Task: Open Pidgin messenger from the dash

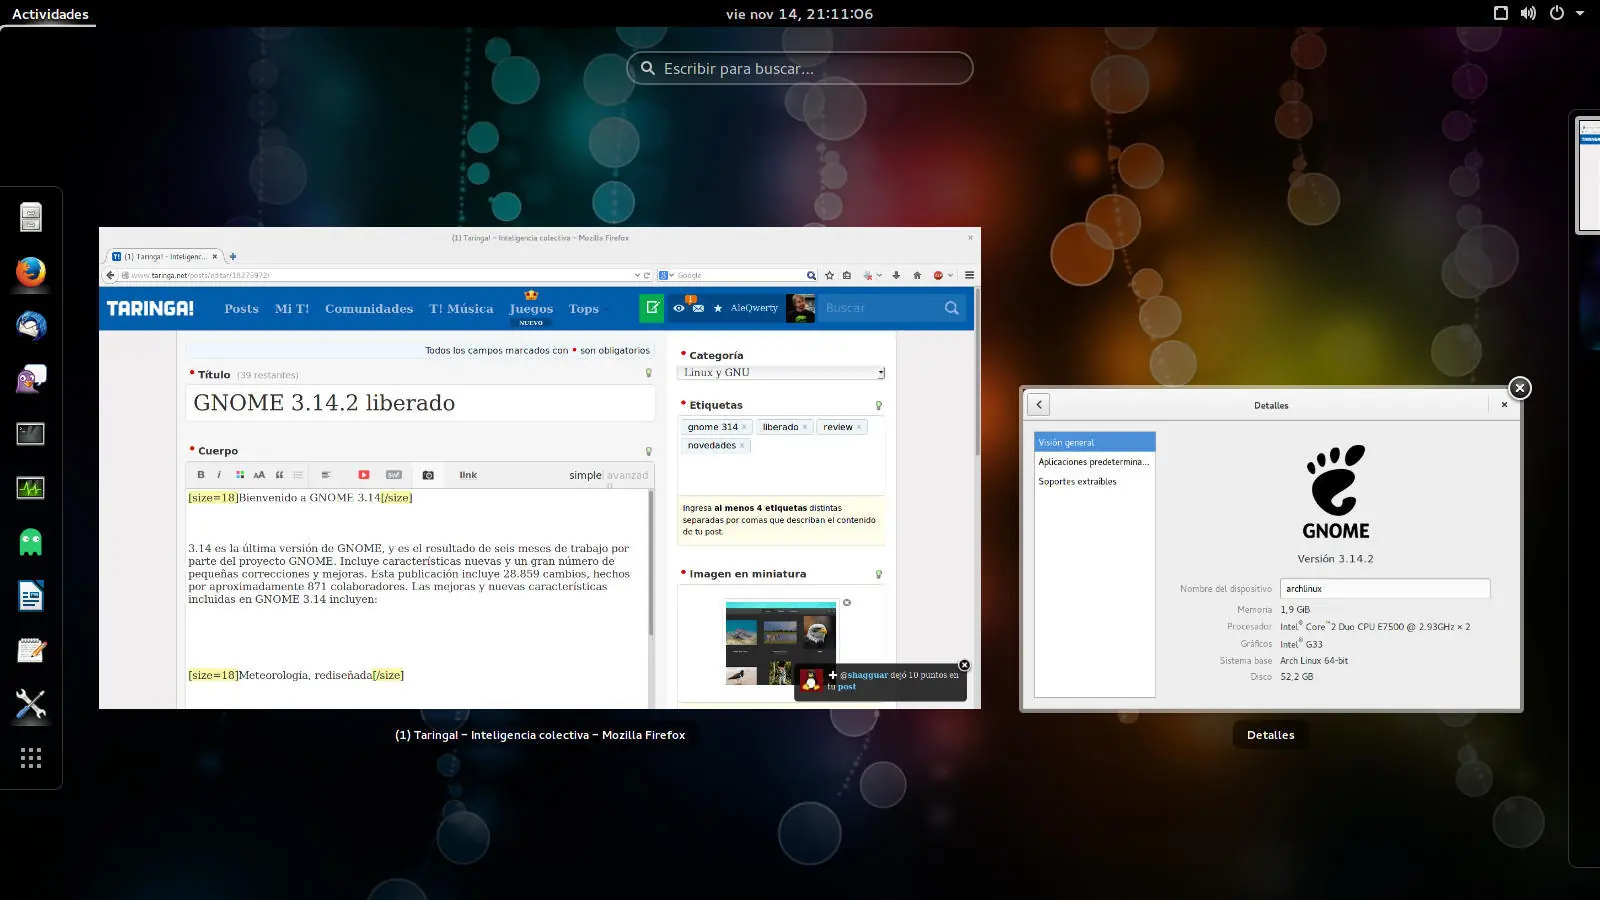Action: (31, 379)
